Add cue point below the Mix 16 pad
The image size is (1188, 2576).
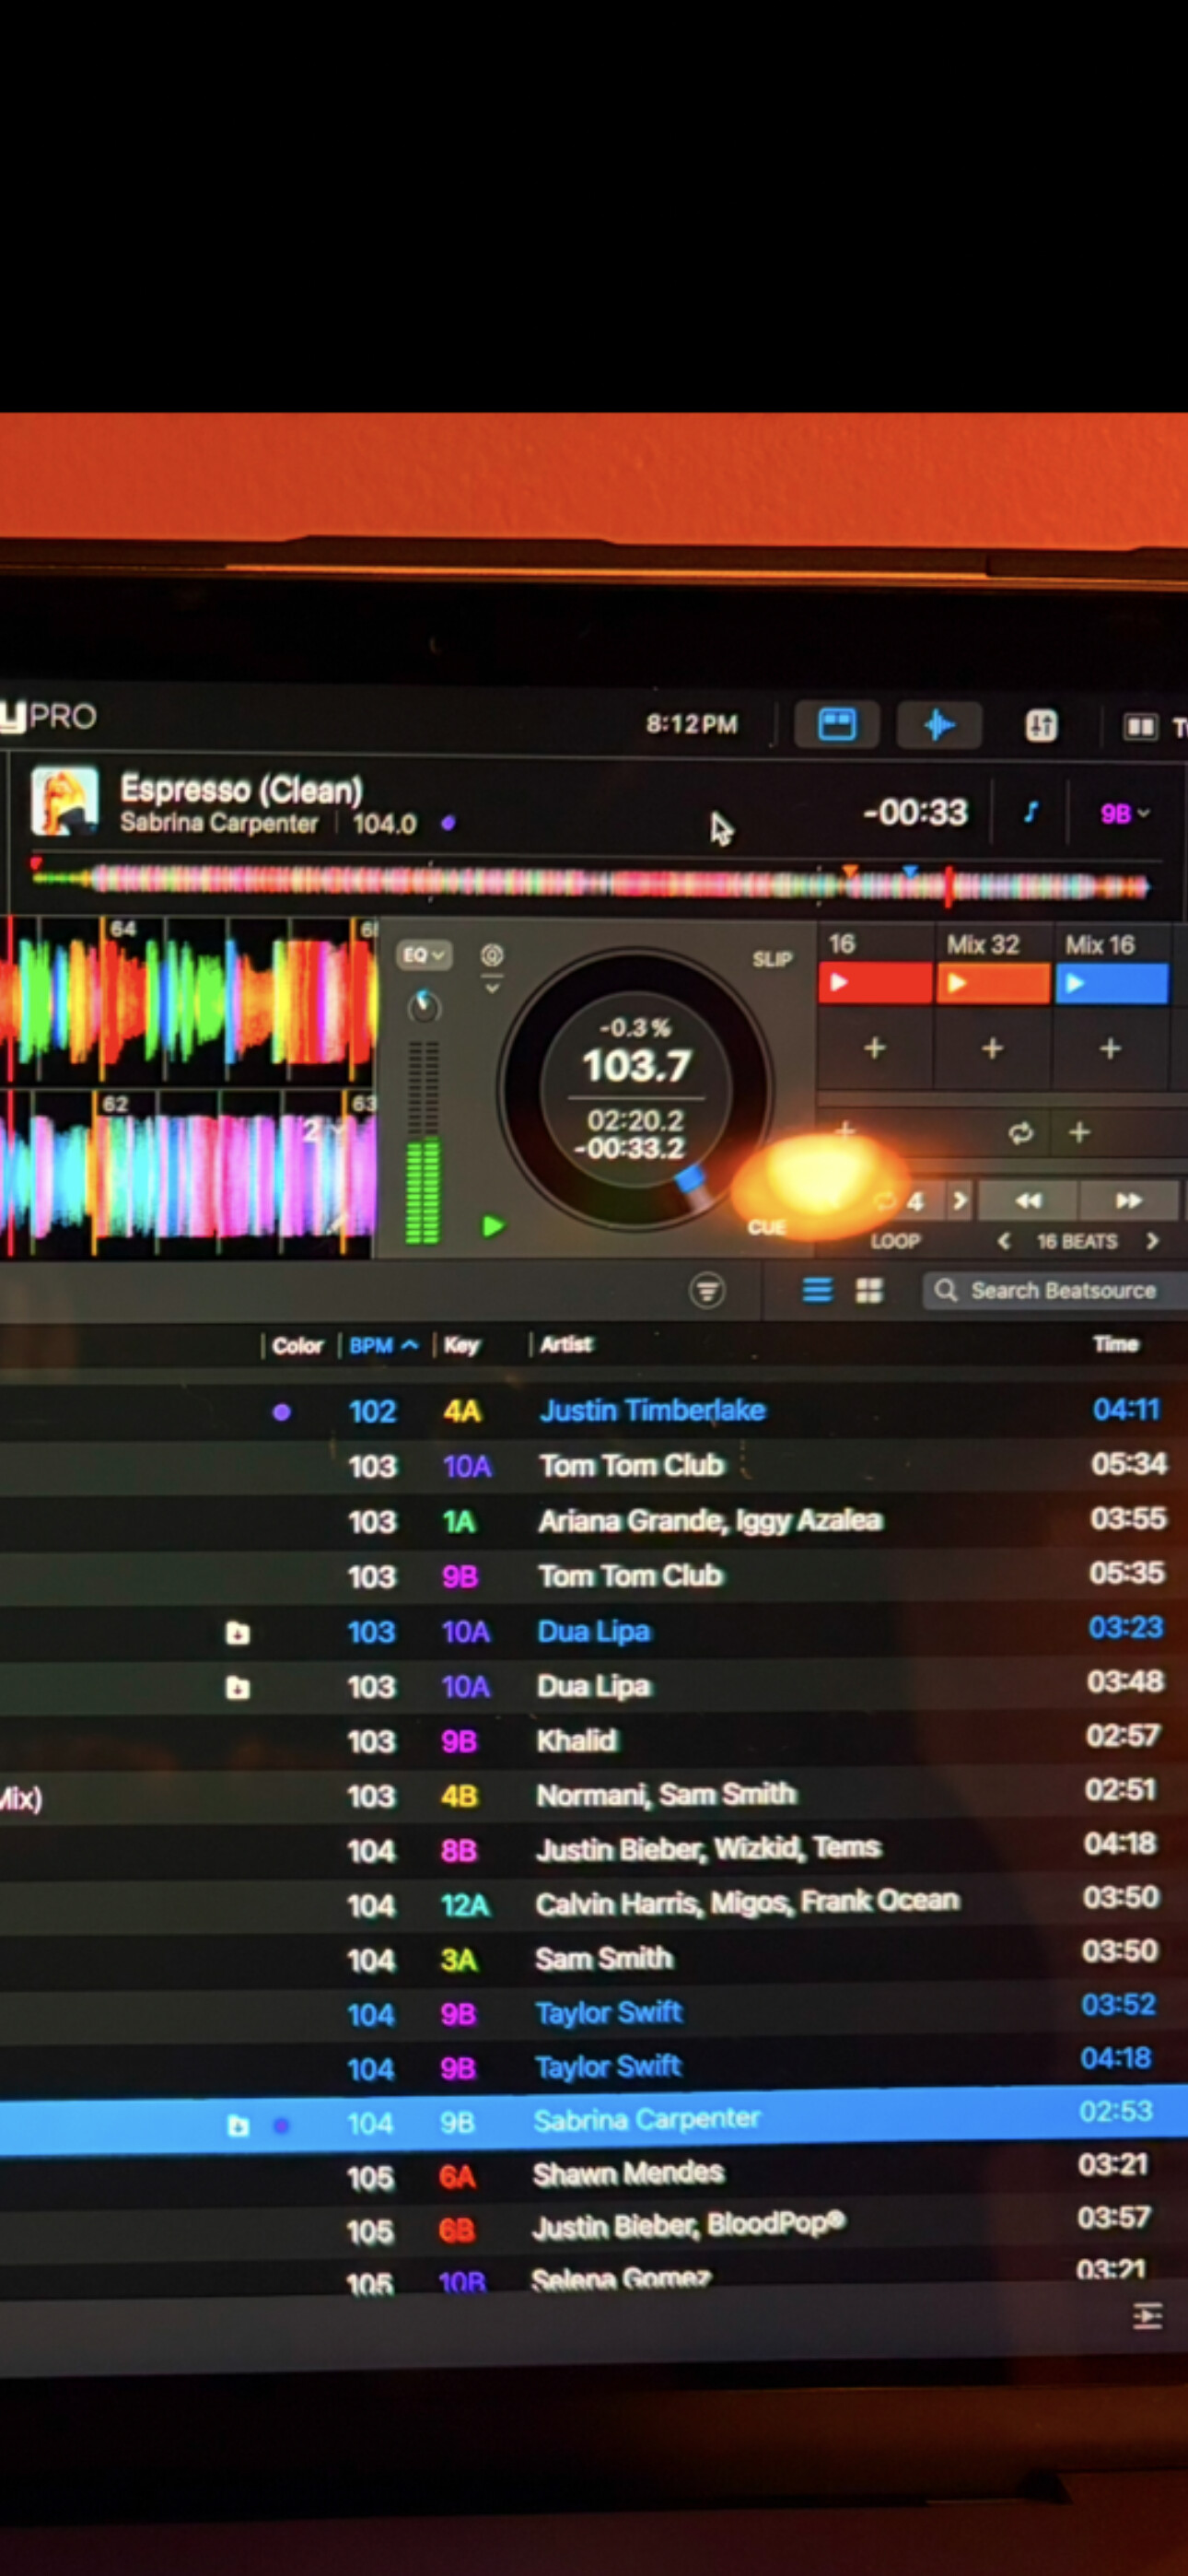(x=1110, y=1048)
